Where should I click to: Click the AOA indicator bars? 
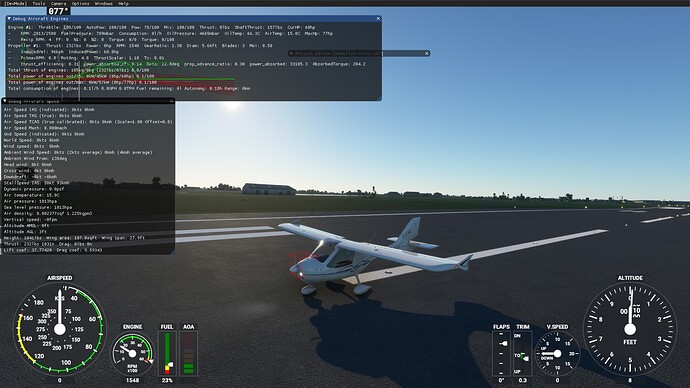(188, 354)
